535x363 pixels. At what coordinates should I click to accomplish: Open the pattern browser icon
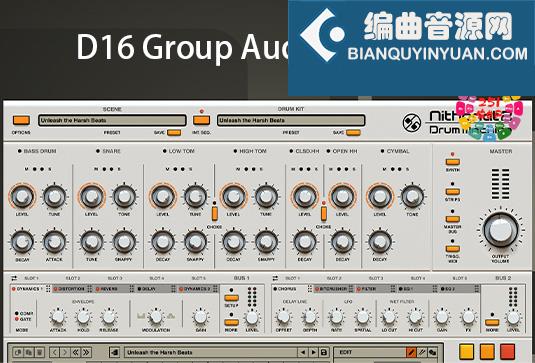click(x=115, y=352)
